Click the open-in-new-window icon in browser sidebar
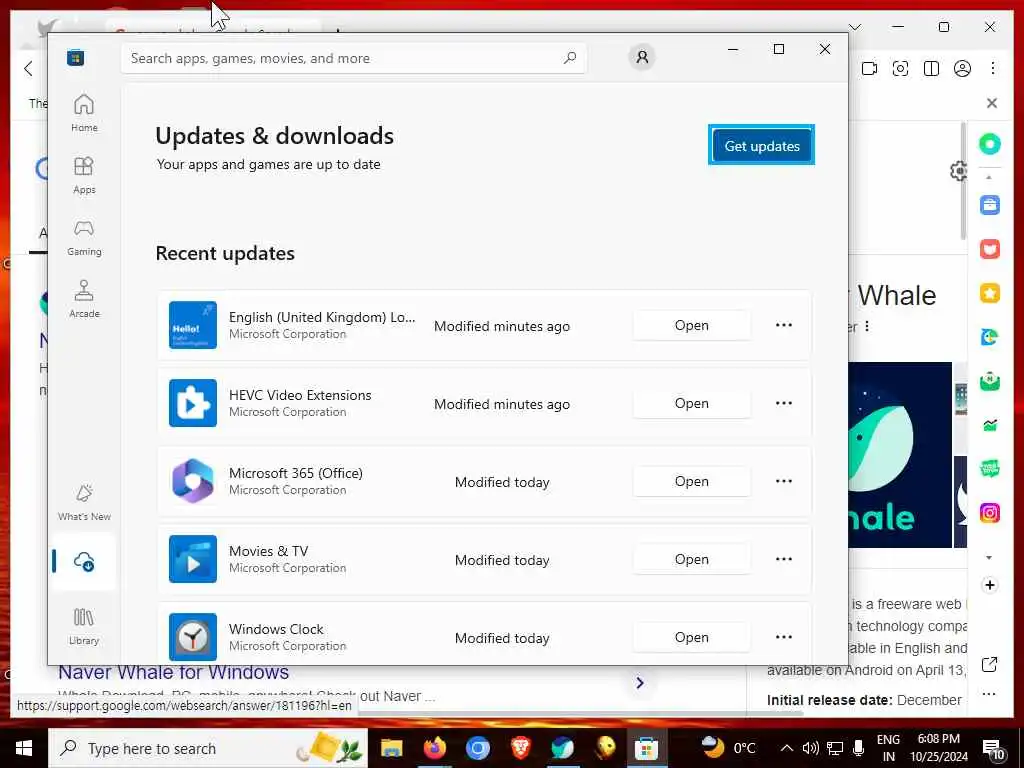The width and height of the screenshot is (1024, 768). (989, 665)
